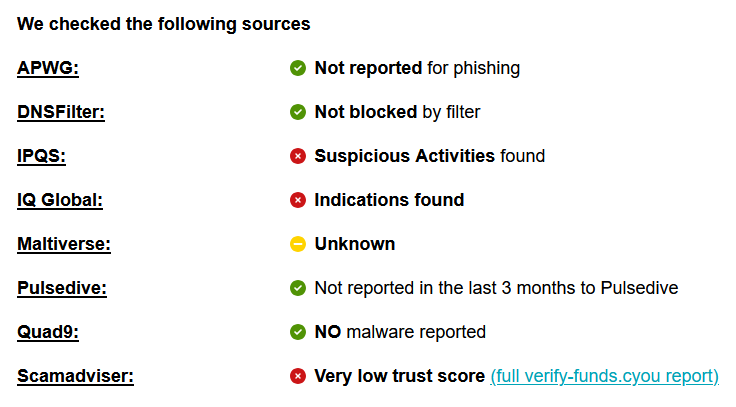
Task: Click the 'We checked the following sources' heading
Action: [164, 24]
